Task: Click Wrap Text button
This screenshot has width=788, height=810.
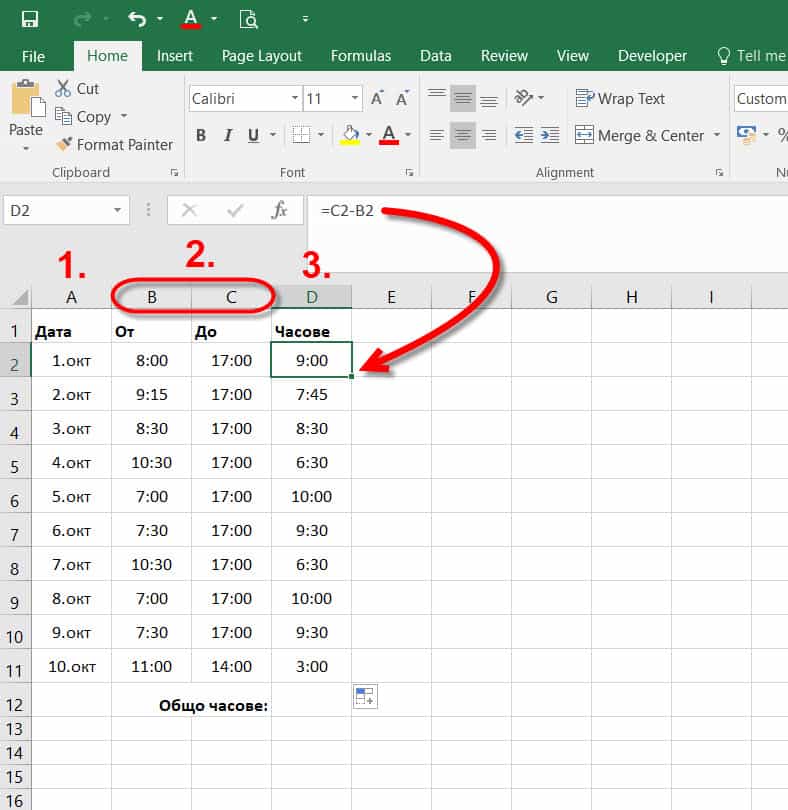Action: (x=620, y=98)
